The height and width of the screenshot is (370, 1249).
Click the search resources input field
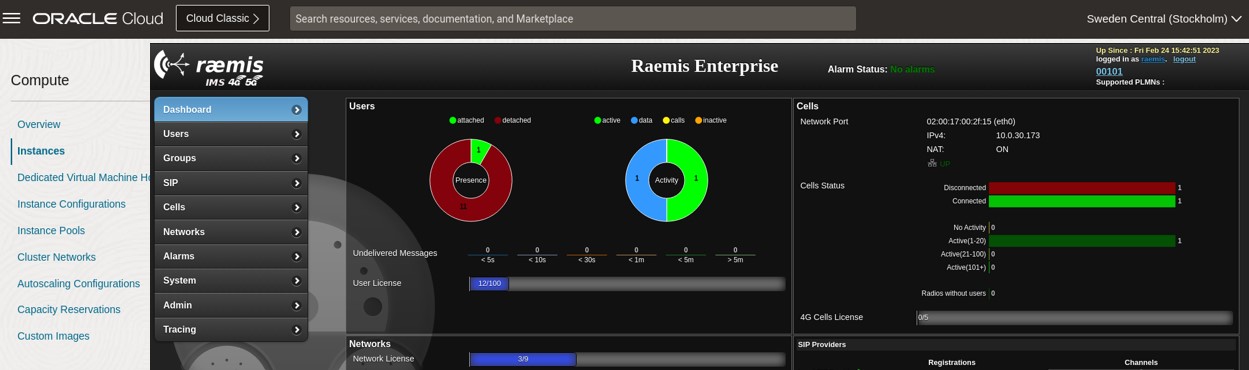(573, 18)
